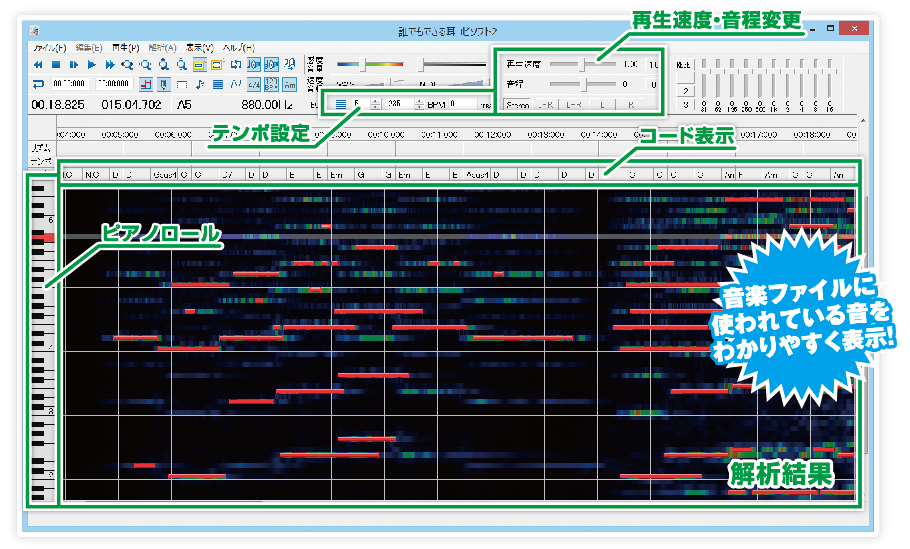Viewport: 910px width, 549px height.
Task: Click the fast forward icon
Action: click(109, 64)
